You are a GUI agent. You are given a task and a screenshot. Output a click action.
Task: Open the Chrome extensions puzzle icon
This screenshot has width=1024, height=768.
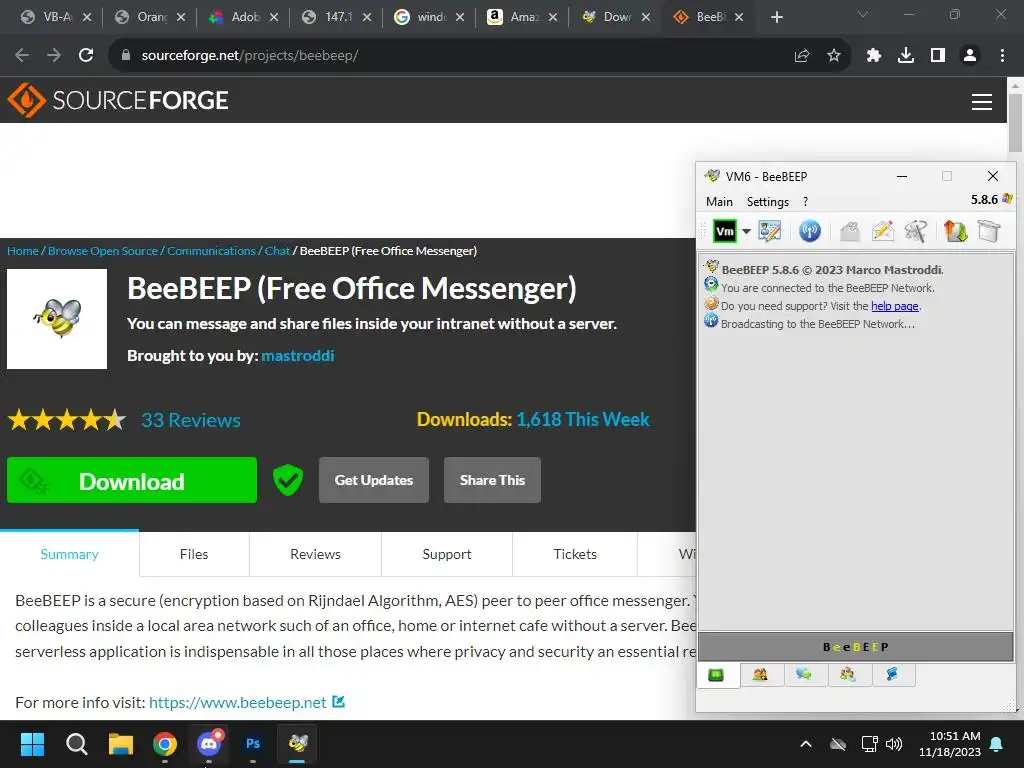click(x=874, y=56)
